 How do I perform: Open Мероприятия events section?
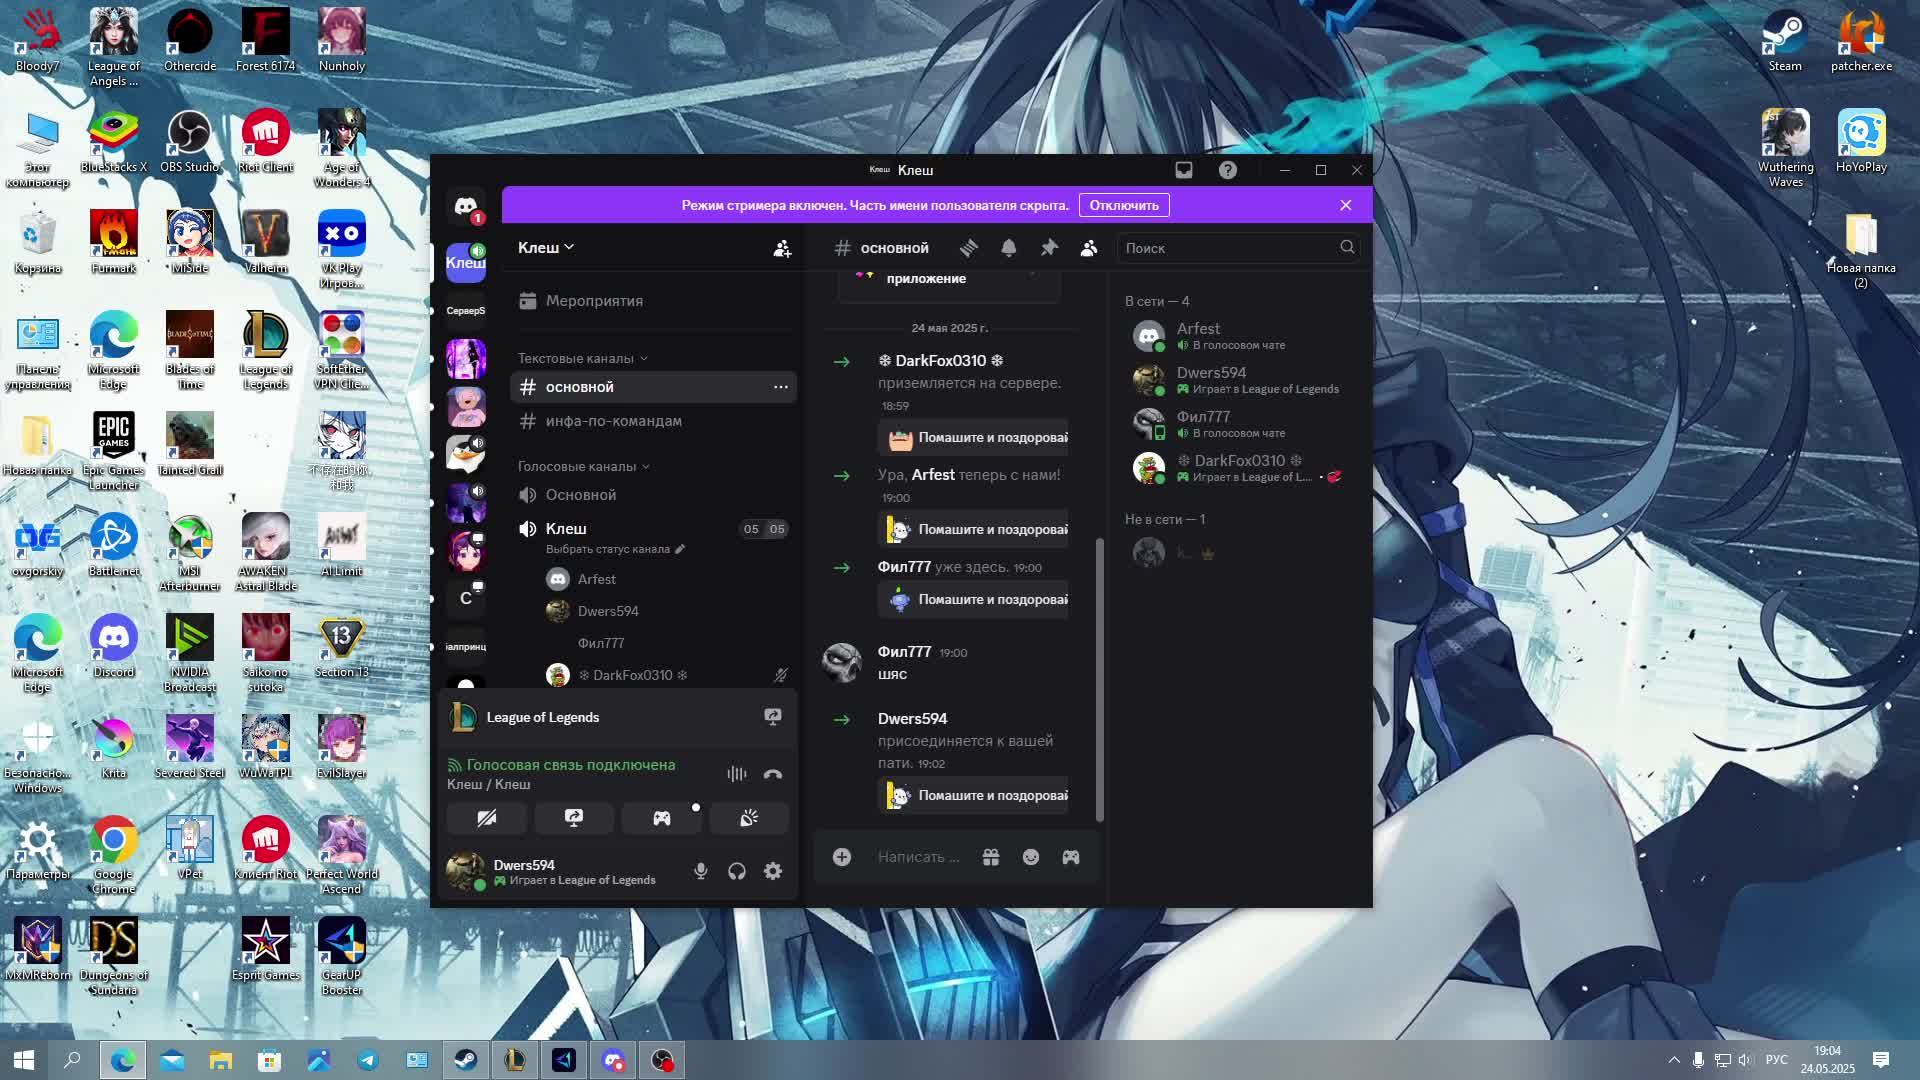click(653, 301)
